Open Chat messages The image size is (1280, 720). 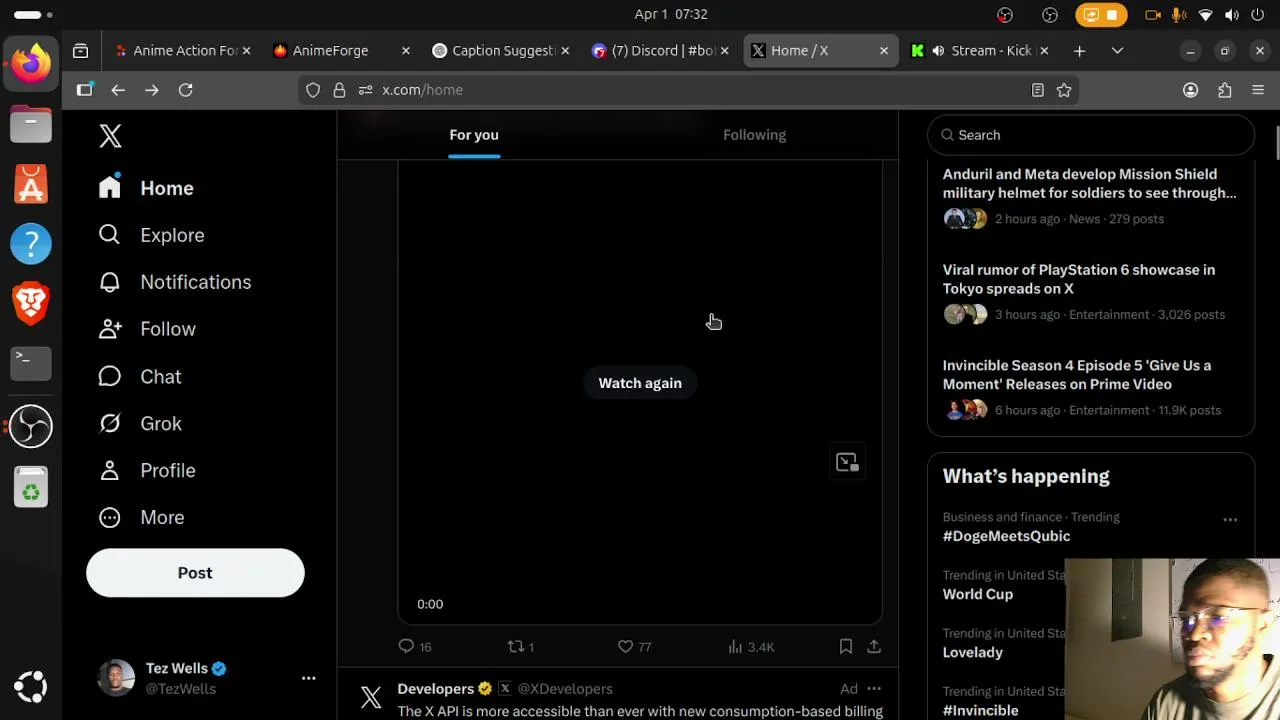tap(140, 377)
